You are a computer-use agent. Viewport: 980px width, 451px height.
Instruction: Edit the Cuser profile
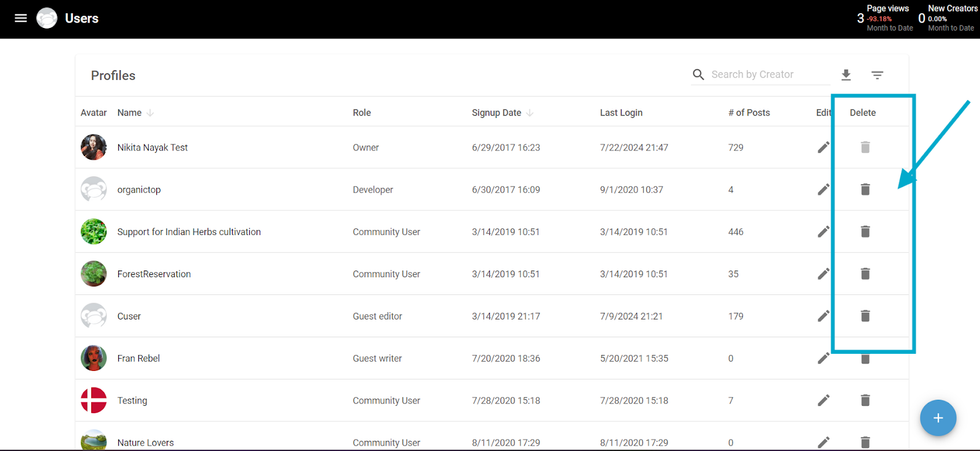(x=824, y=316)
